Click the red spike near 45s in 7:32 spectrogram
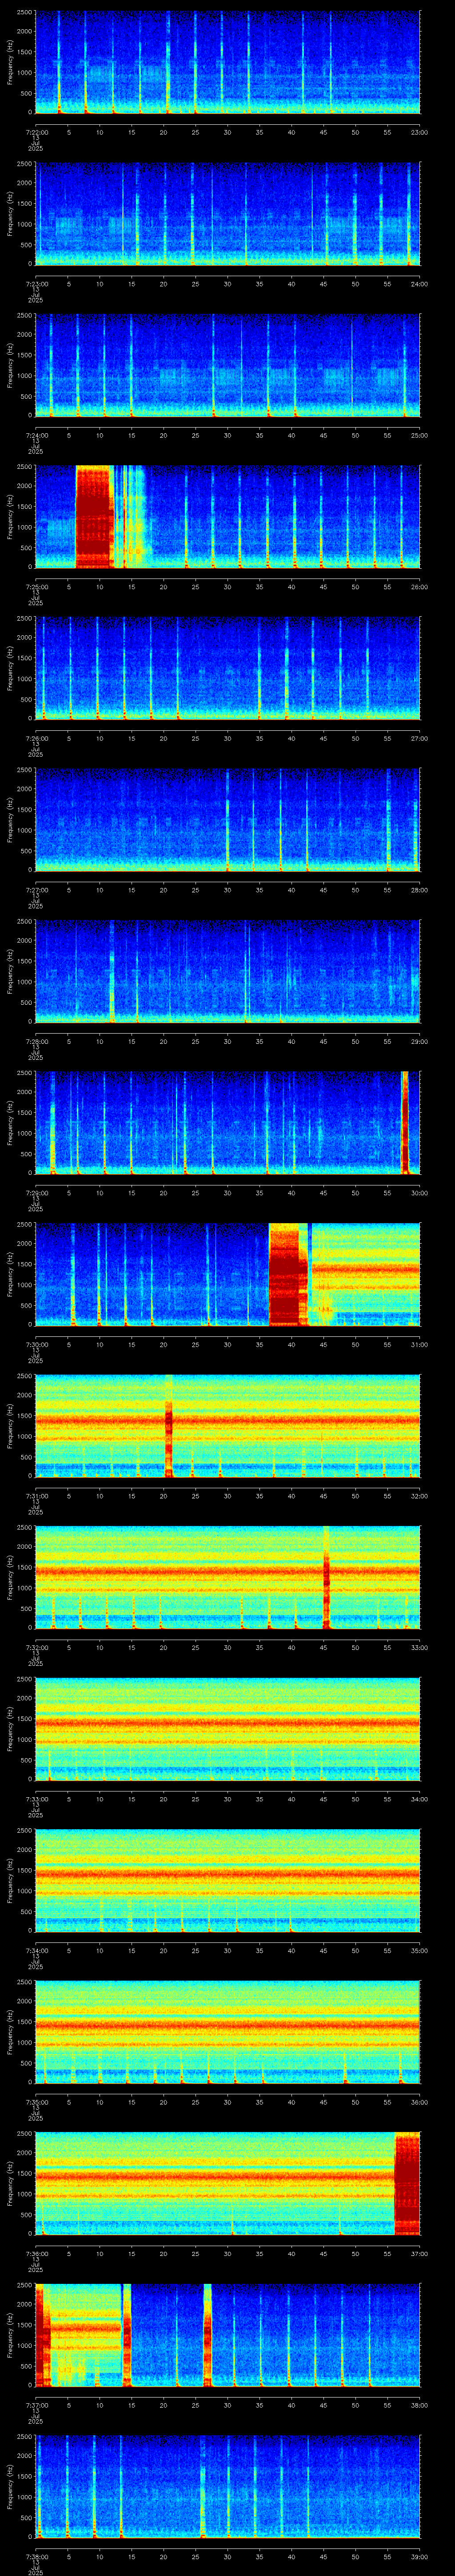 [x=327, y=1577]
